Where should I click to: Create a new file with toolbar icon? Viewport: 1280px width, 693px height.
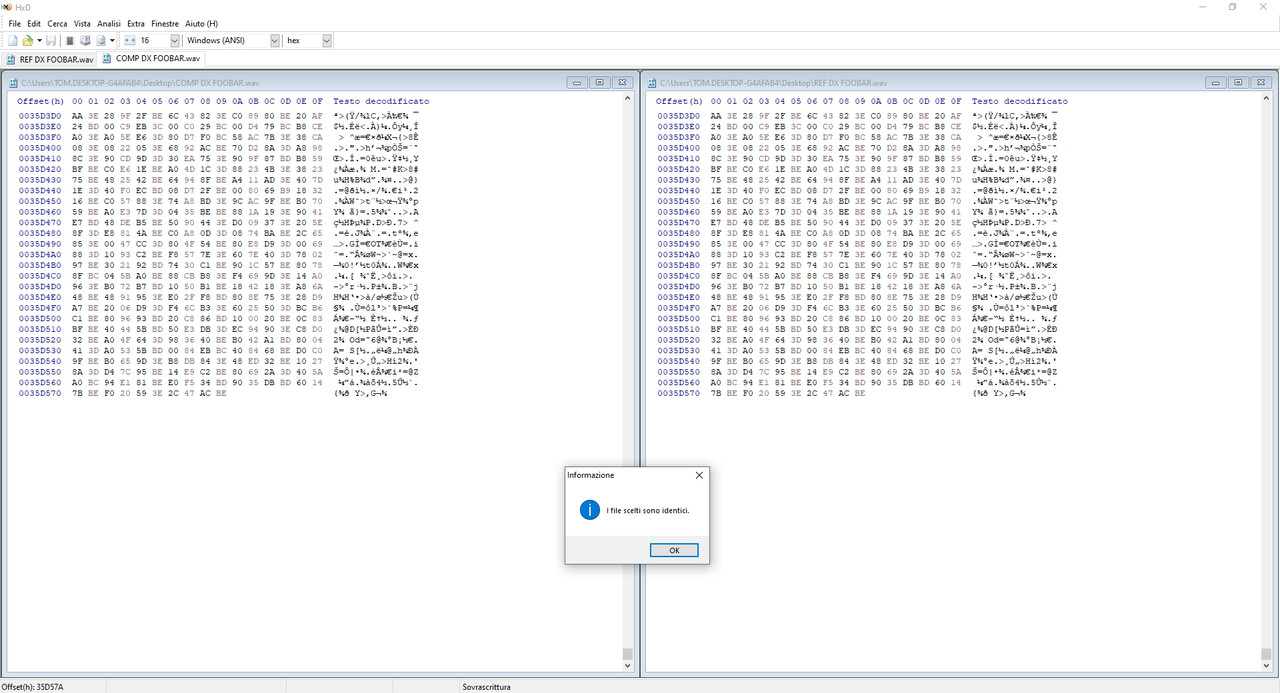click(x=13, y=41)
